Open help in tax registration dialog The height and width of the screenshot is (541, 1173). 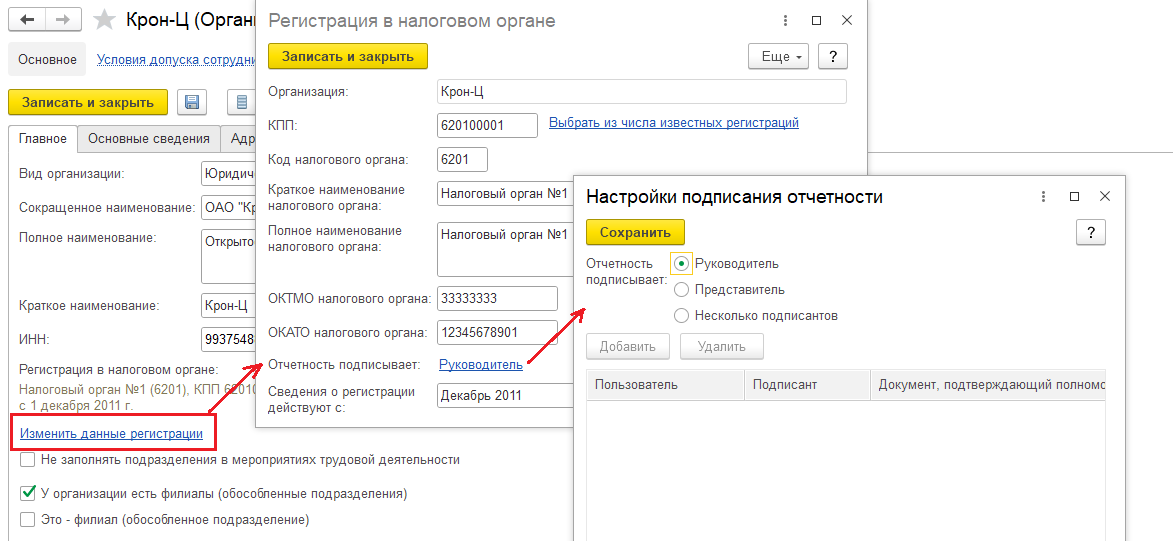[833, 57]
